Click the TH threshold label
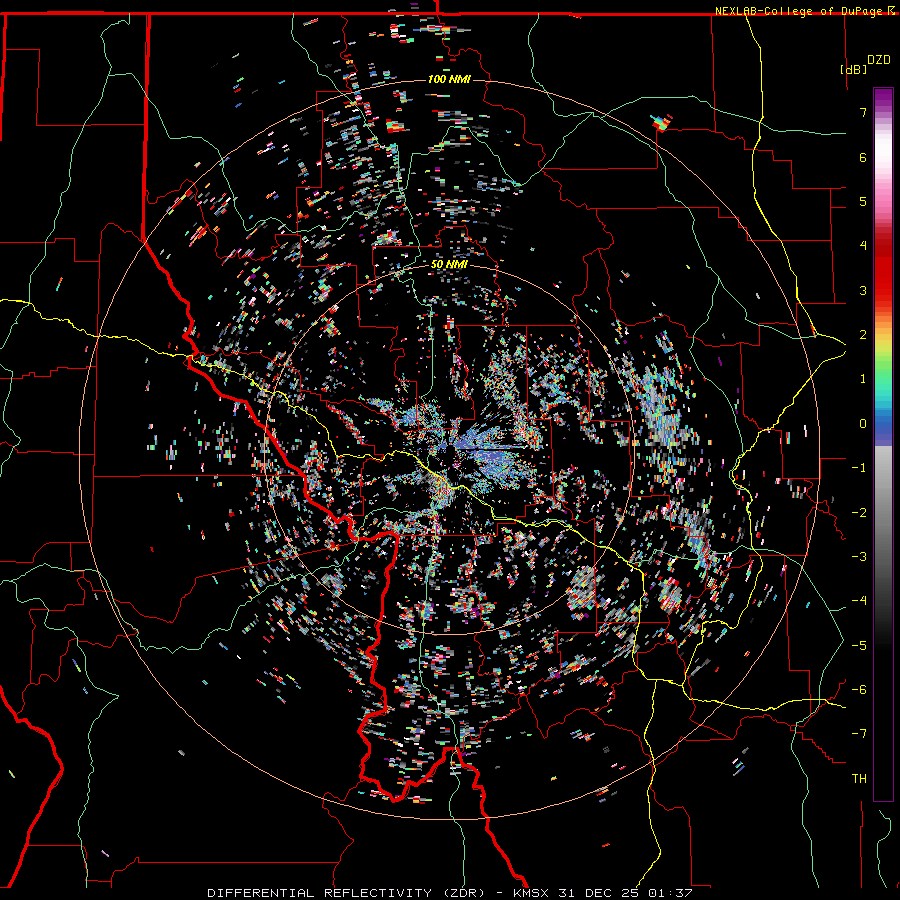The width and height of the screenshot is (900, 900). pos(859,779)
